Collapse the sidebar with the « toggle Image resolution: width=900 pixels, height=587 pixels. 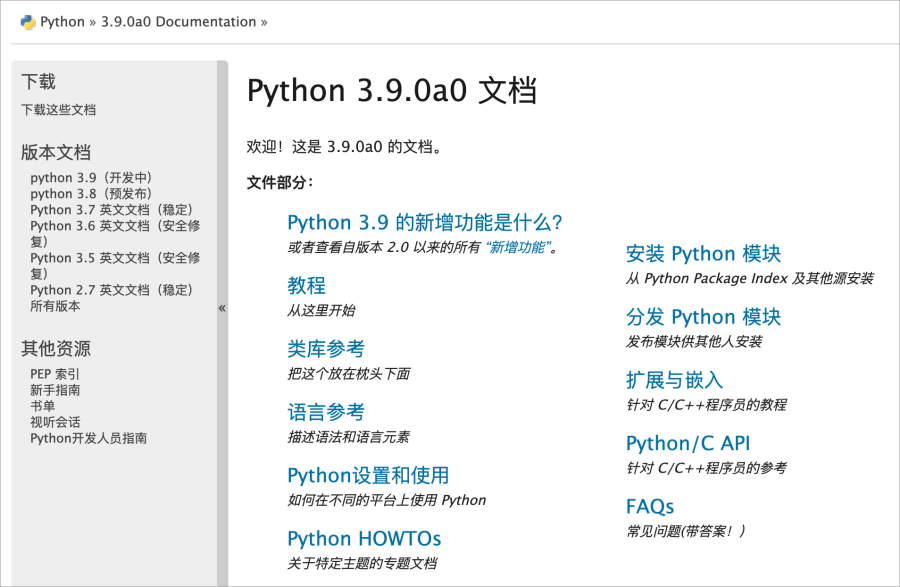pyautogui.click(x=222, y=308)
